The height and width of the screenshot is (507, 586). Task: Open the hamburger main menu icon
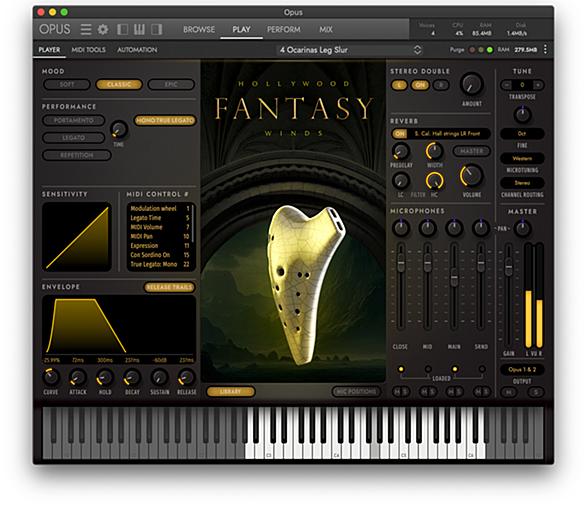pos(86,29)
